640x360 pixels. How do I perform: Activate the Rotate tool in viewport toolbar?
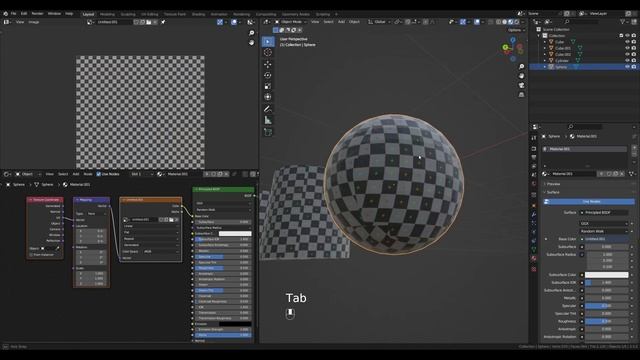tap(268, 75)
